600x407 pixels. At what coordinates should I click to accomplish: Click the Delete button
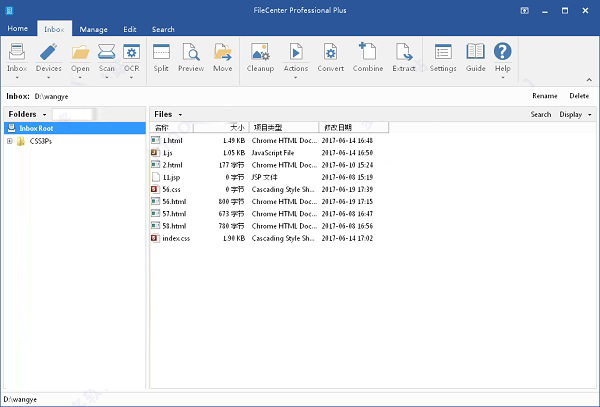click(579, 96)
